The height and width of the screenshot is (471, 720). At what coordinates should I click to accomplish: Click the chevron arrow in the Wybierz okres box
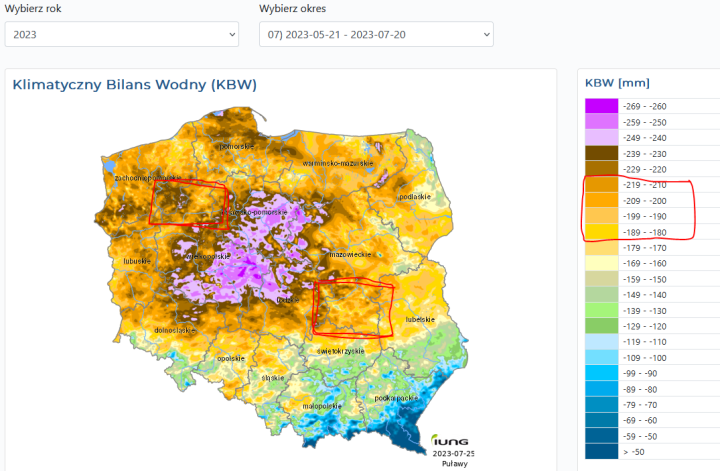pyautogui.click(x=485, y=35)
